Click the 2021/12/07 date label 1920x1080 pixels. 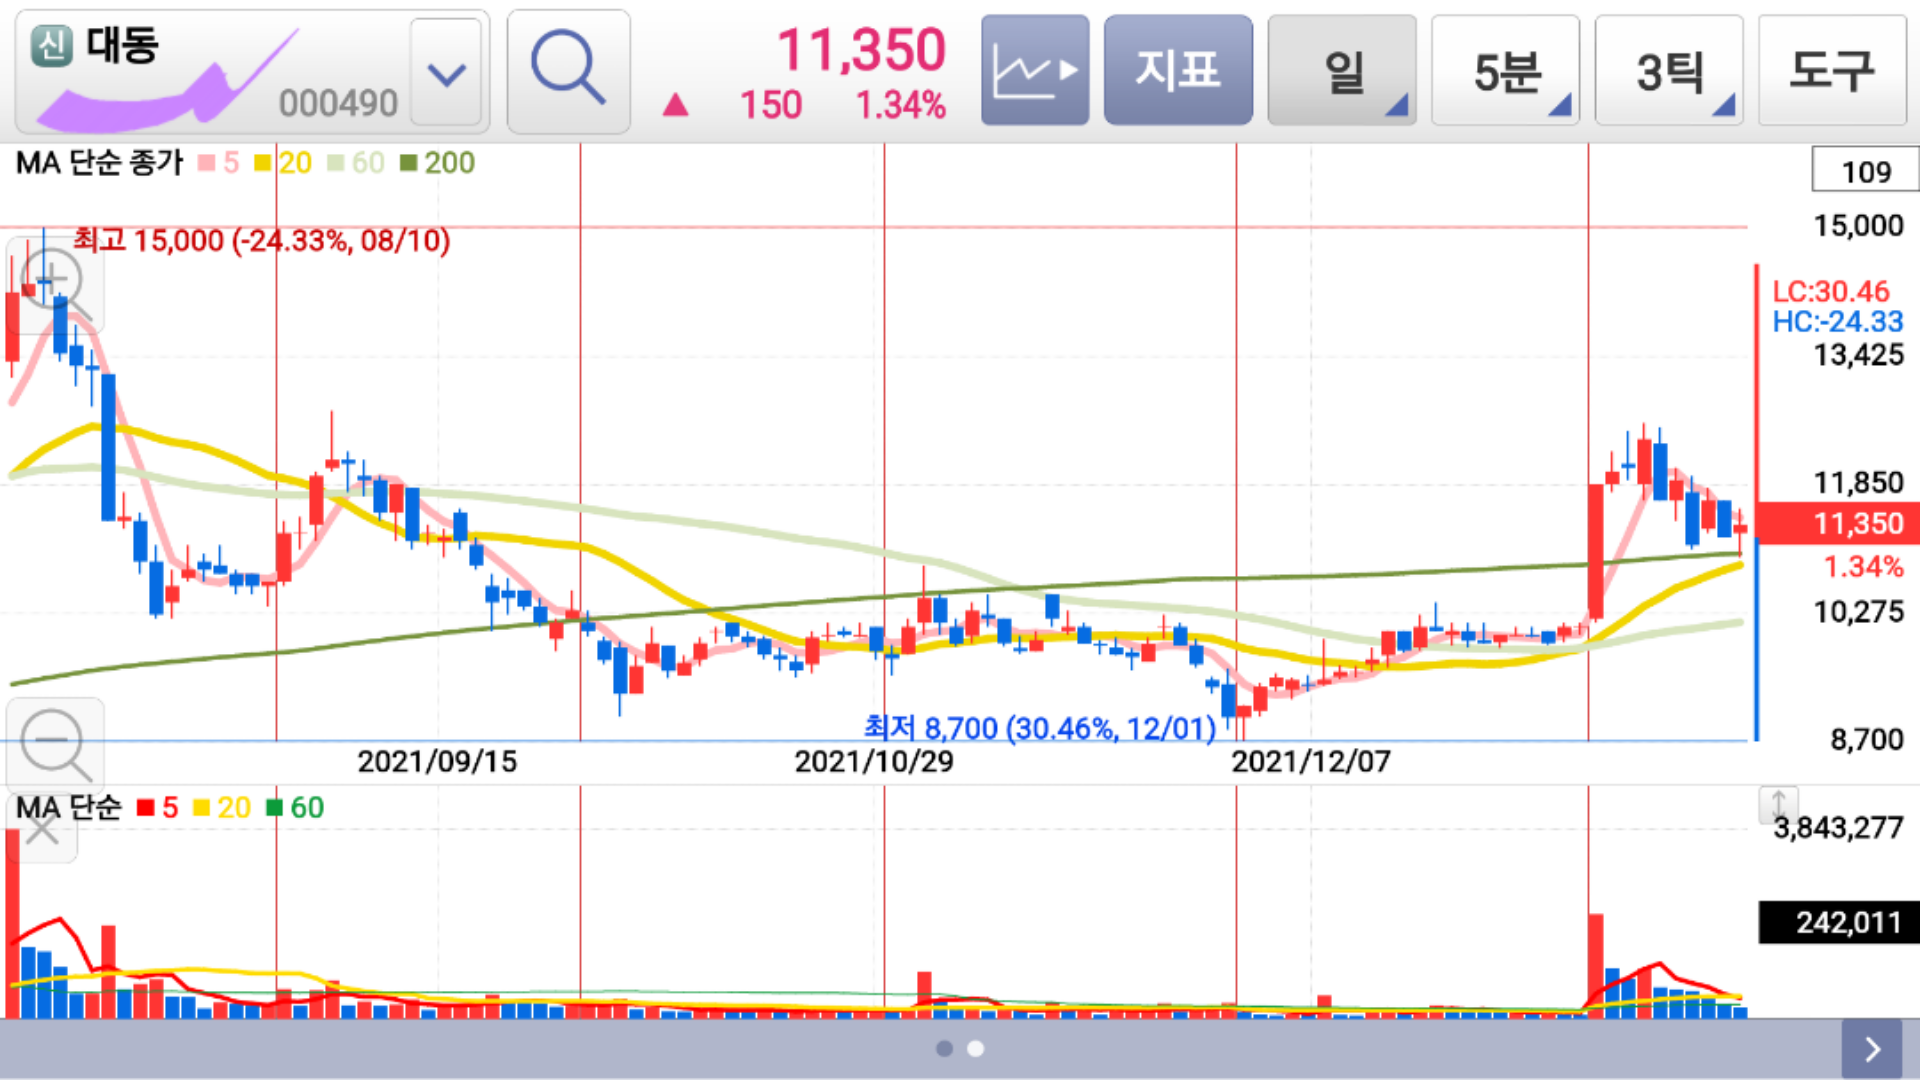1311,762
